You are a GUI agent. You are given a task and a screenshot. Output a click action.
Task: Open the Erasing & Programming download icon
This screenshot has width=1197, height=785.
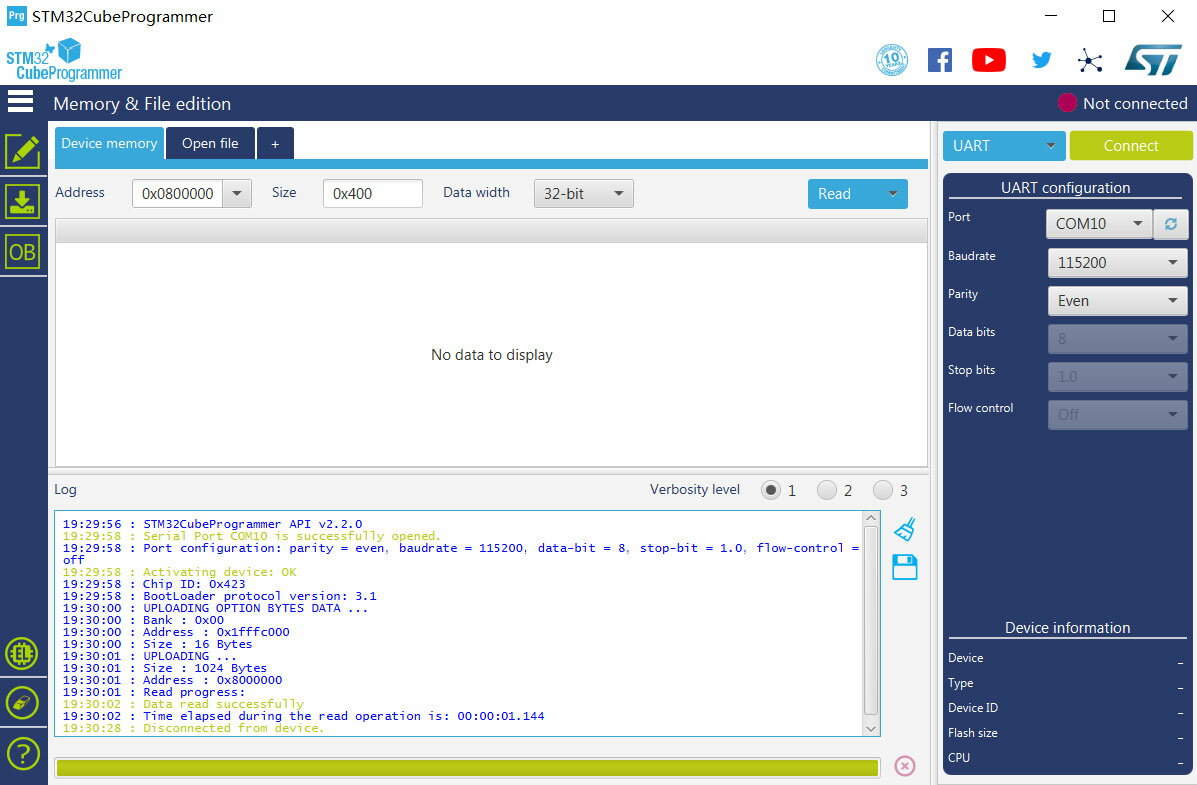tap(22, 201)
